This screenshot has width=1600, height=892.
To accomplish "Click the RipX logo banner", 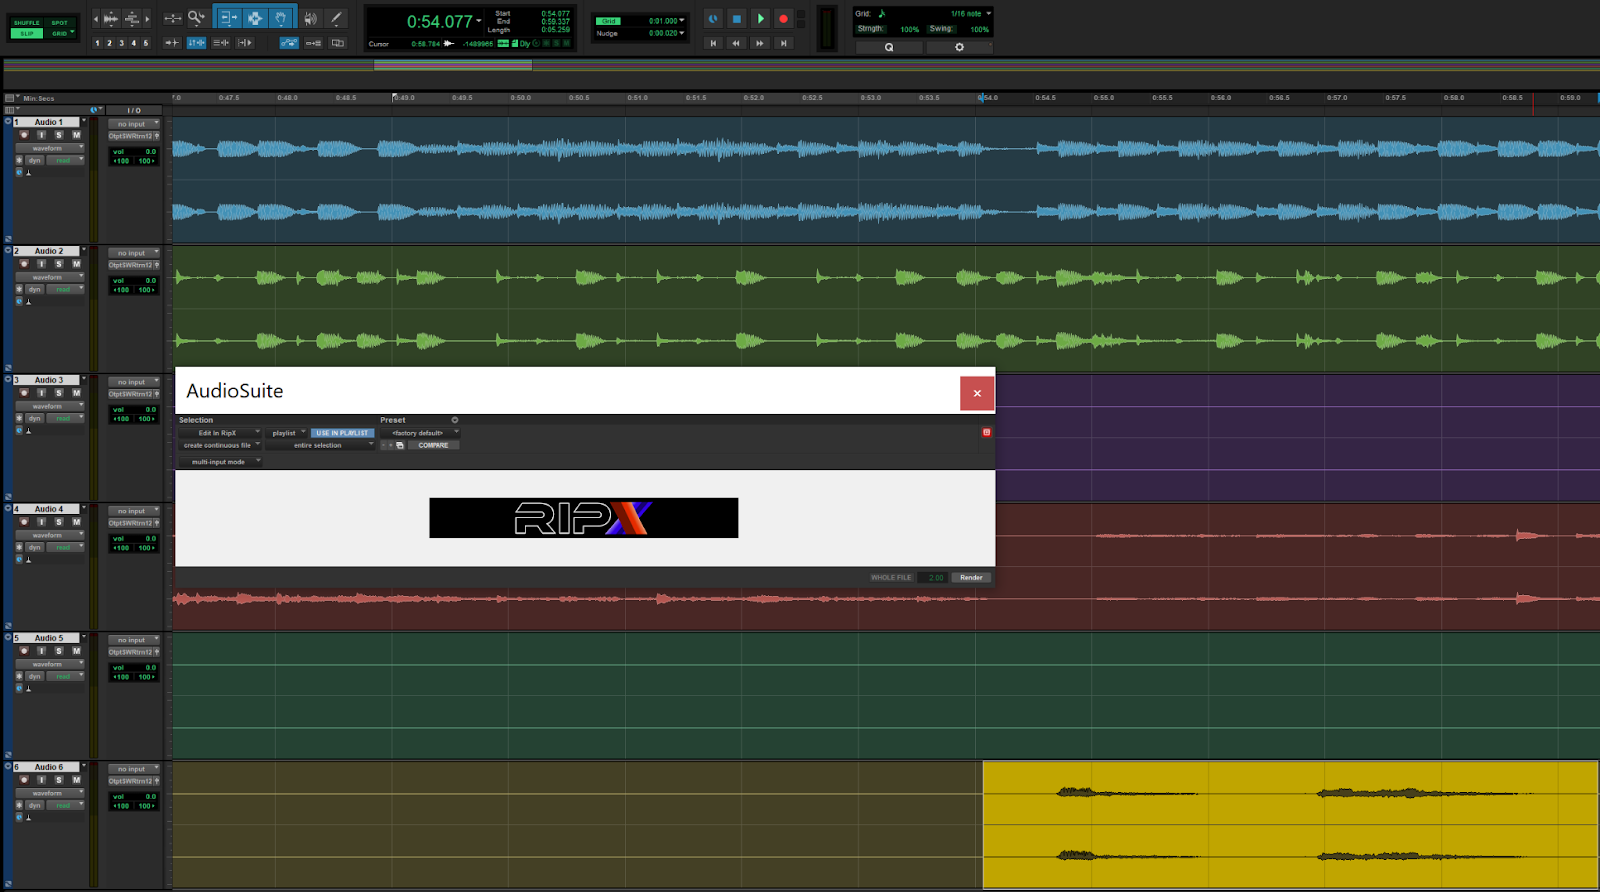I will click(584, 518).
